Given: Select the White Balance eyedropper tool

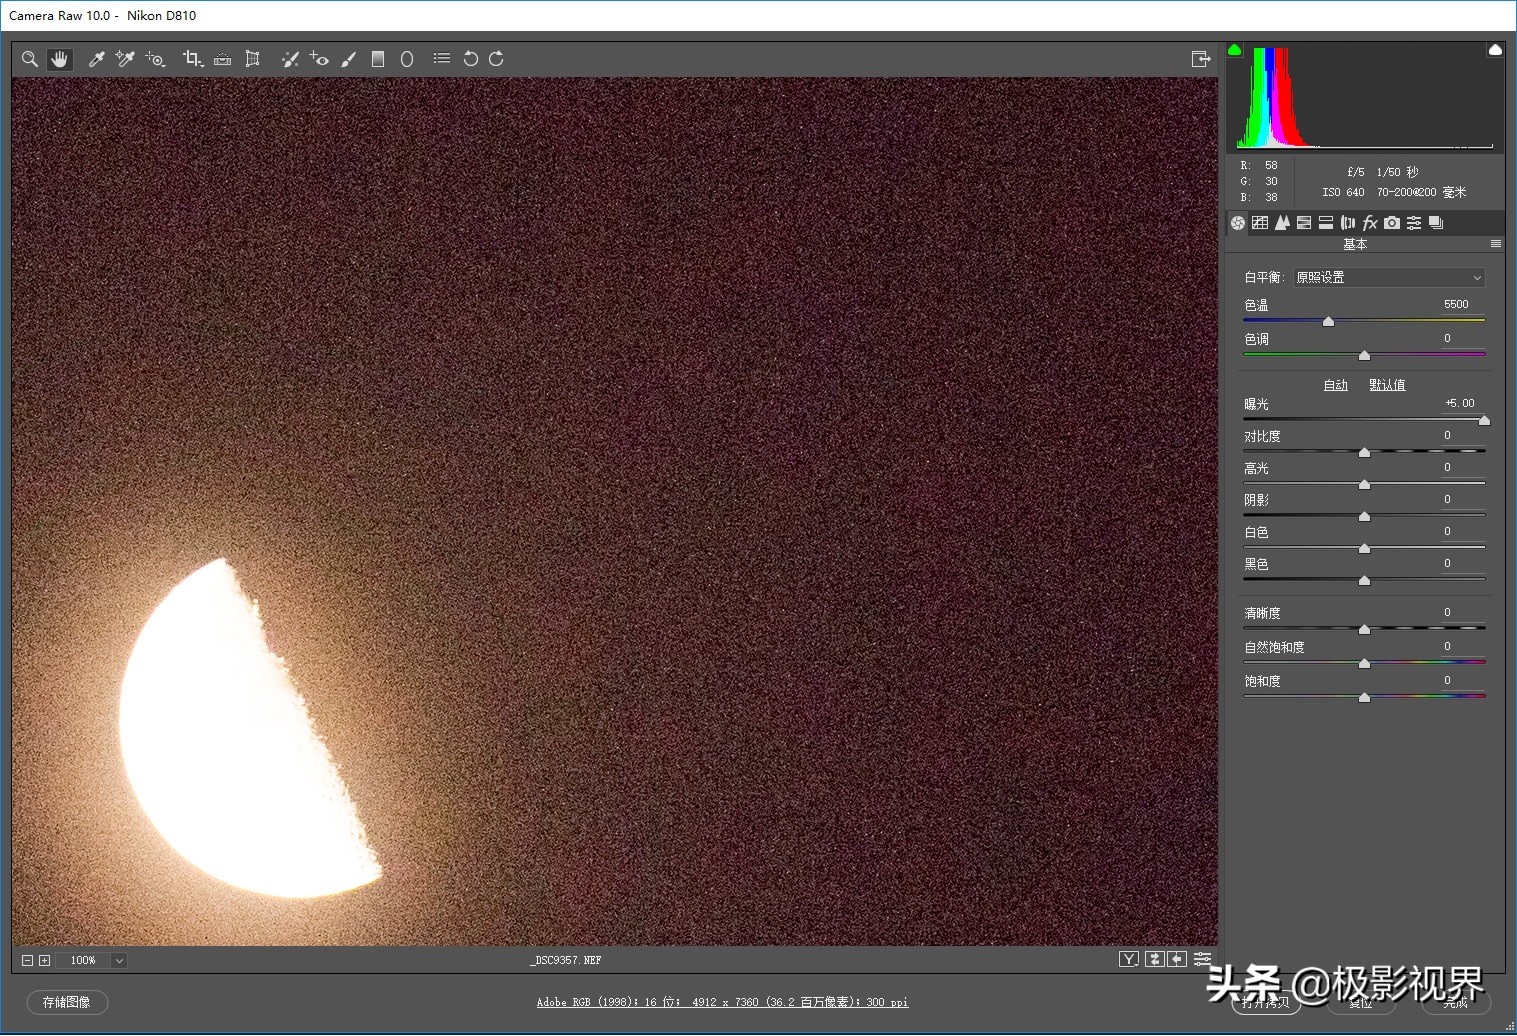Looking at the screenshot, I should [97, 60].
